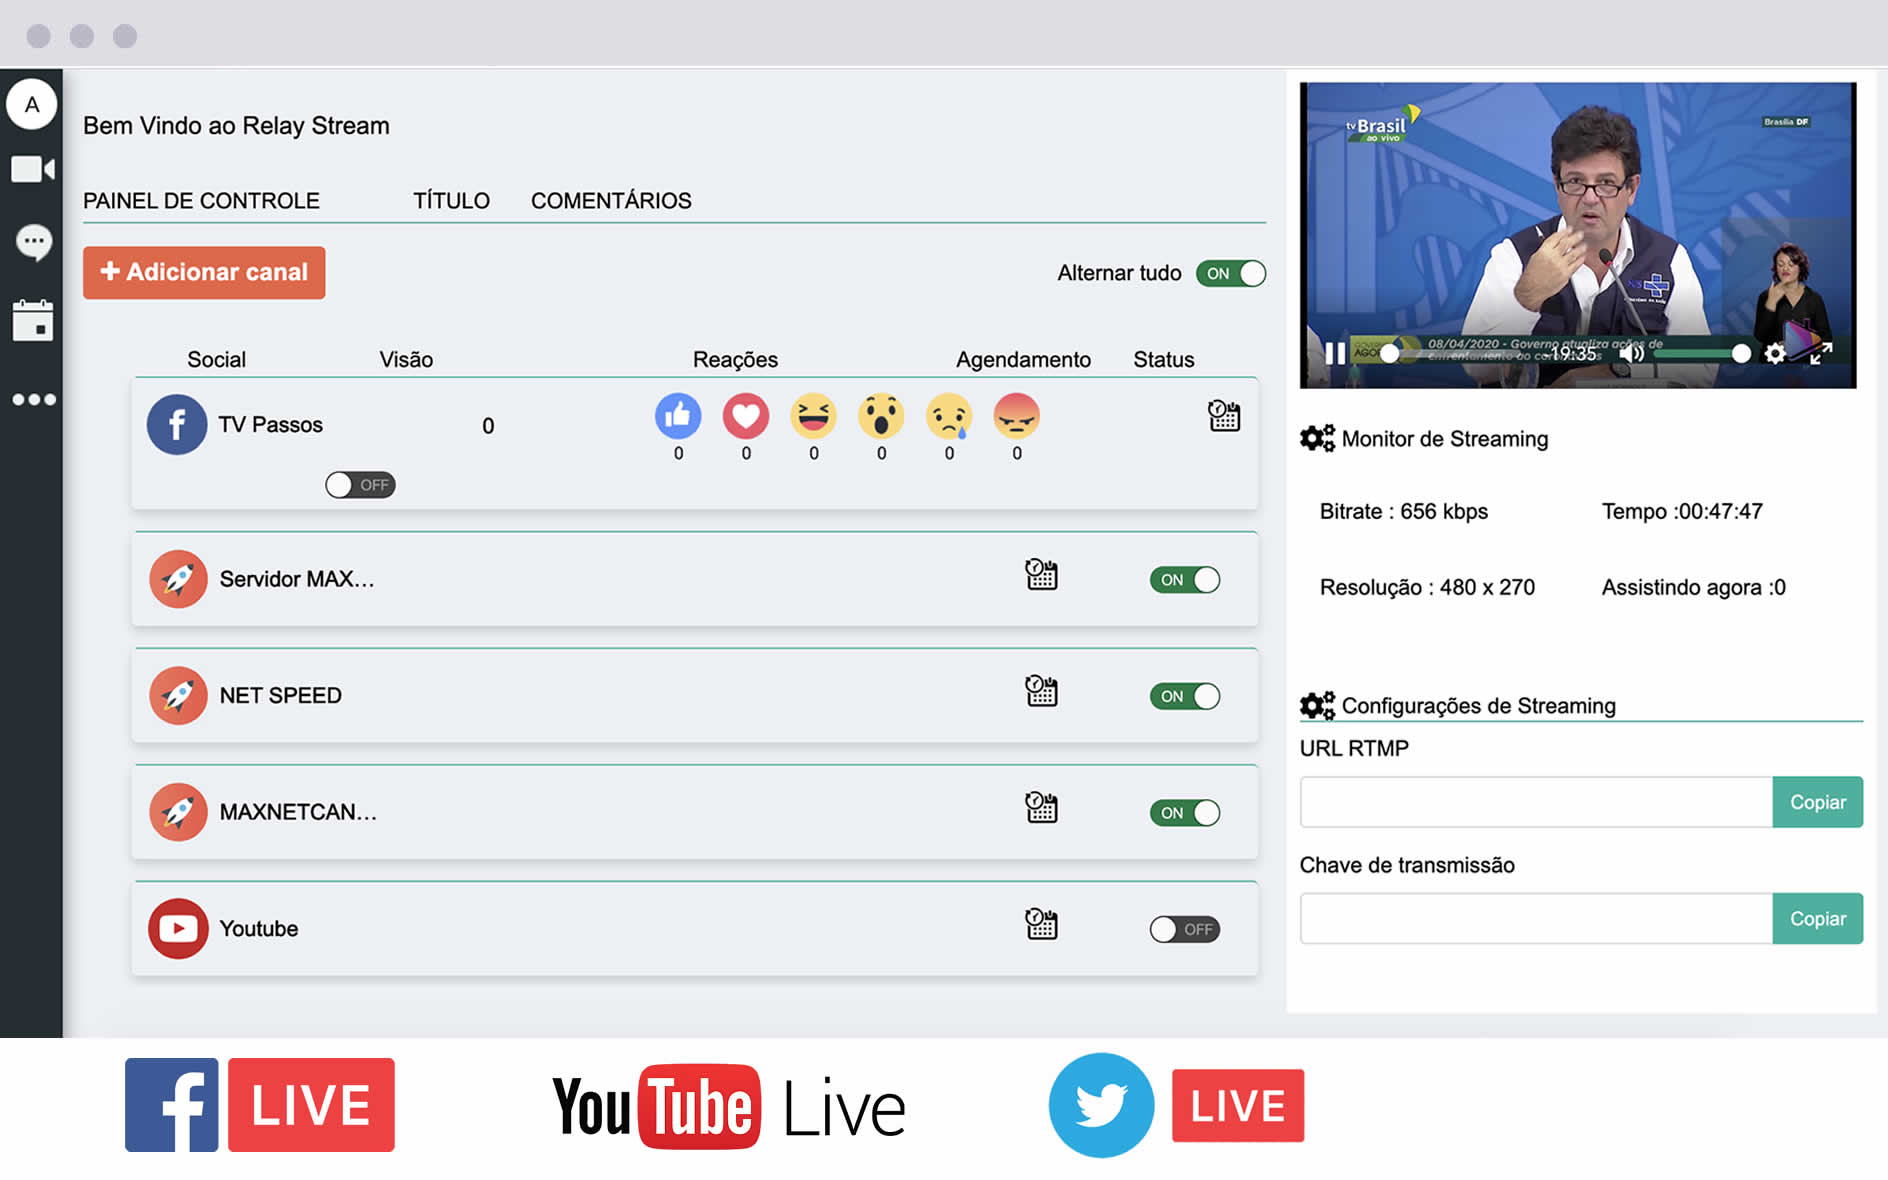Click the Love heart reaction icon
Image resolution: width=1888 pixels, height=1180 pixels.
(746, 415)
